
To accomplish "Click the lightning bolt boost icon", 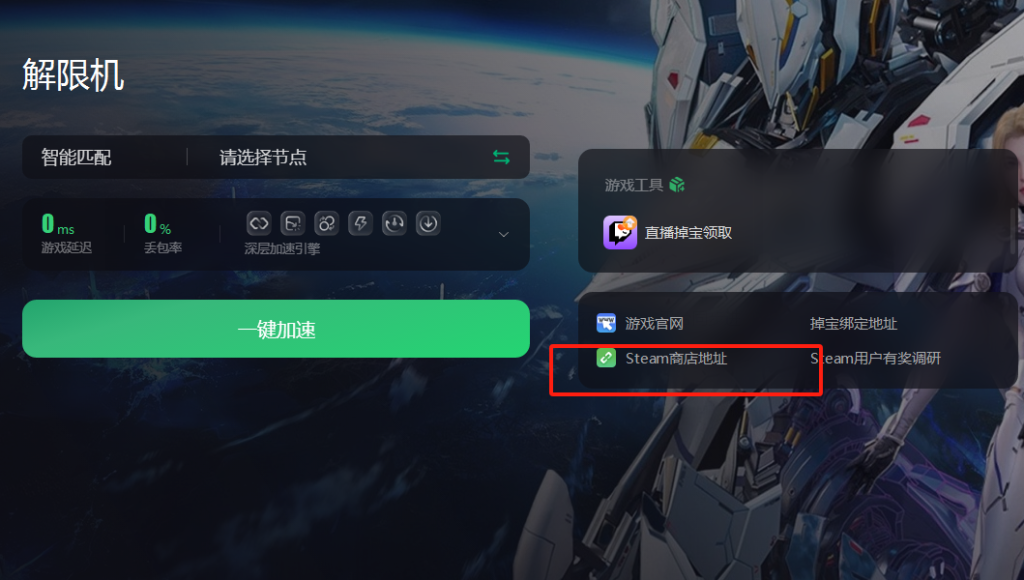I will 360,223.
